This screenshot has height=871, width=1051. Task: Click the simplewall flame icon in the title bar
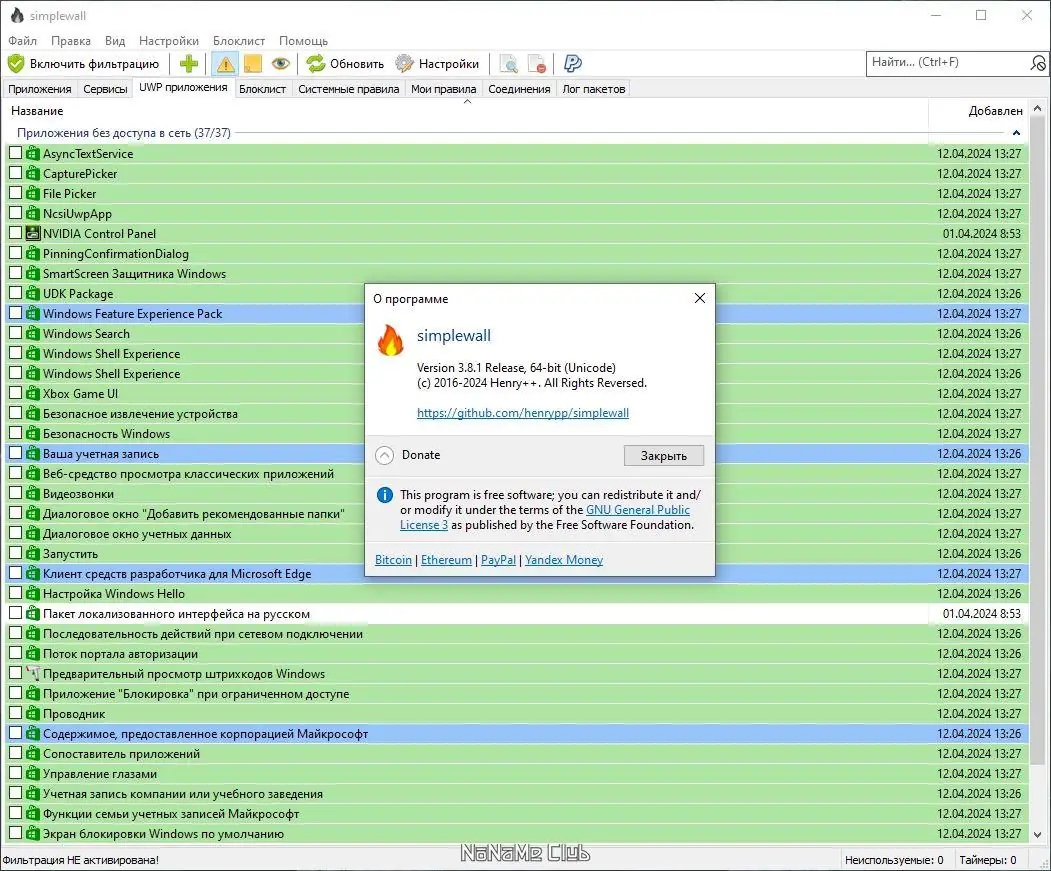tap(17, 15)
